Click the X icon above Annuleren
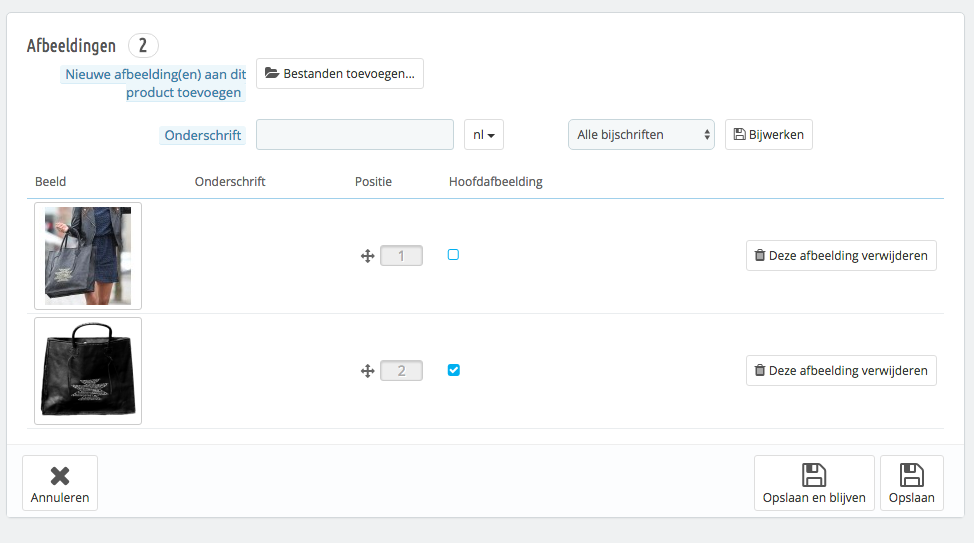 pos(60,476)
